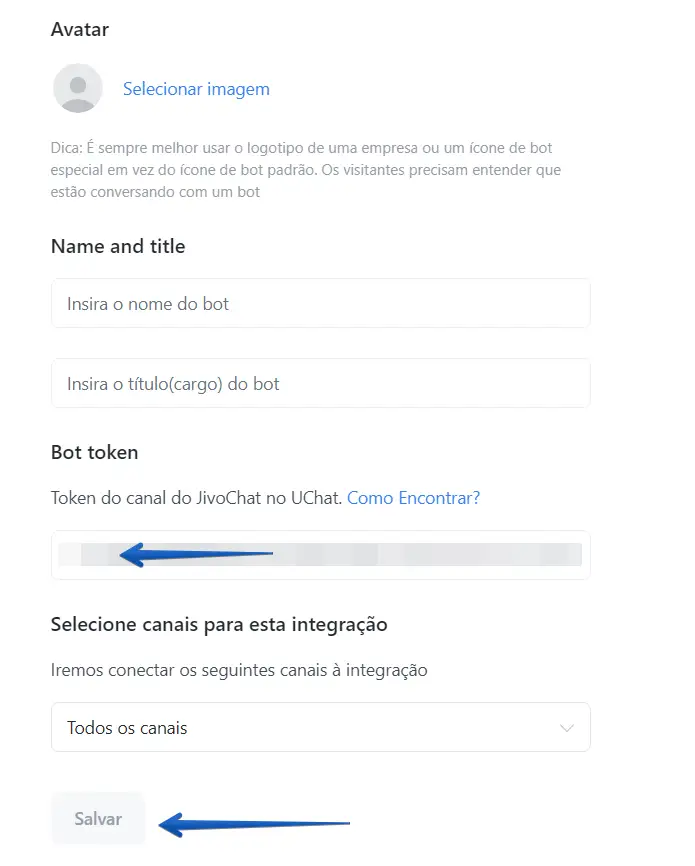695x866 pixels.
Task: Click the Avatar section heading
Action: click(x=80, y=29)
